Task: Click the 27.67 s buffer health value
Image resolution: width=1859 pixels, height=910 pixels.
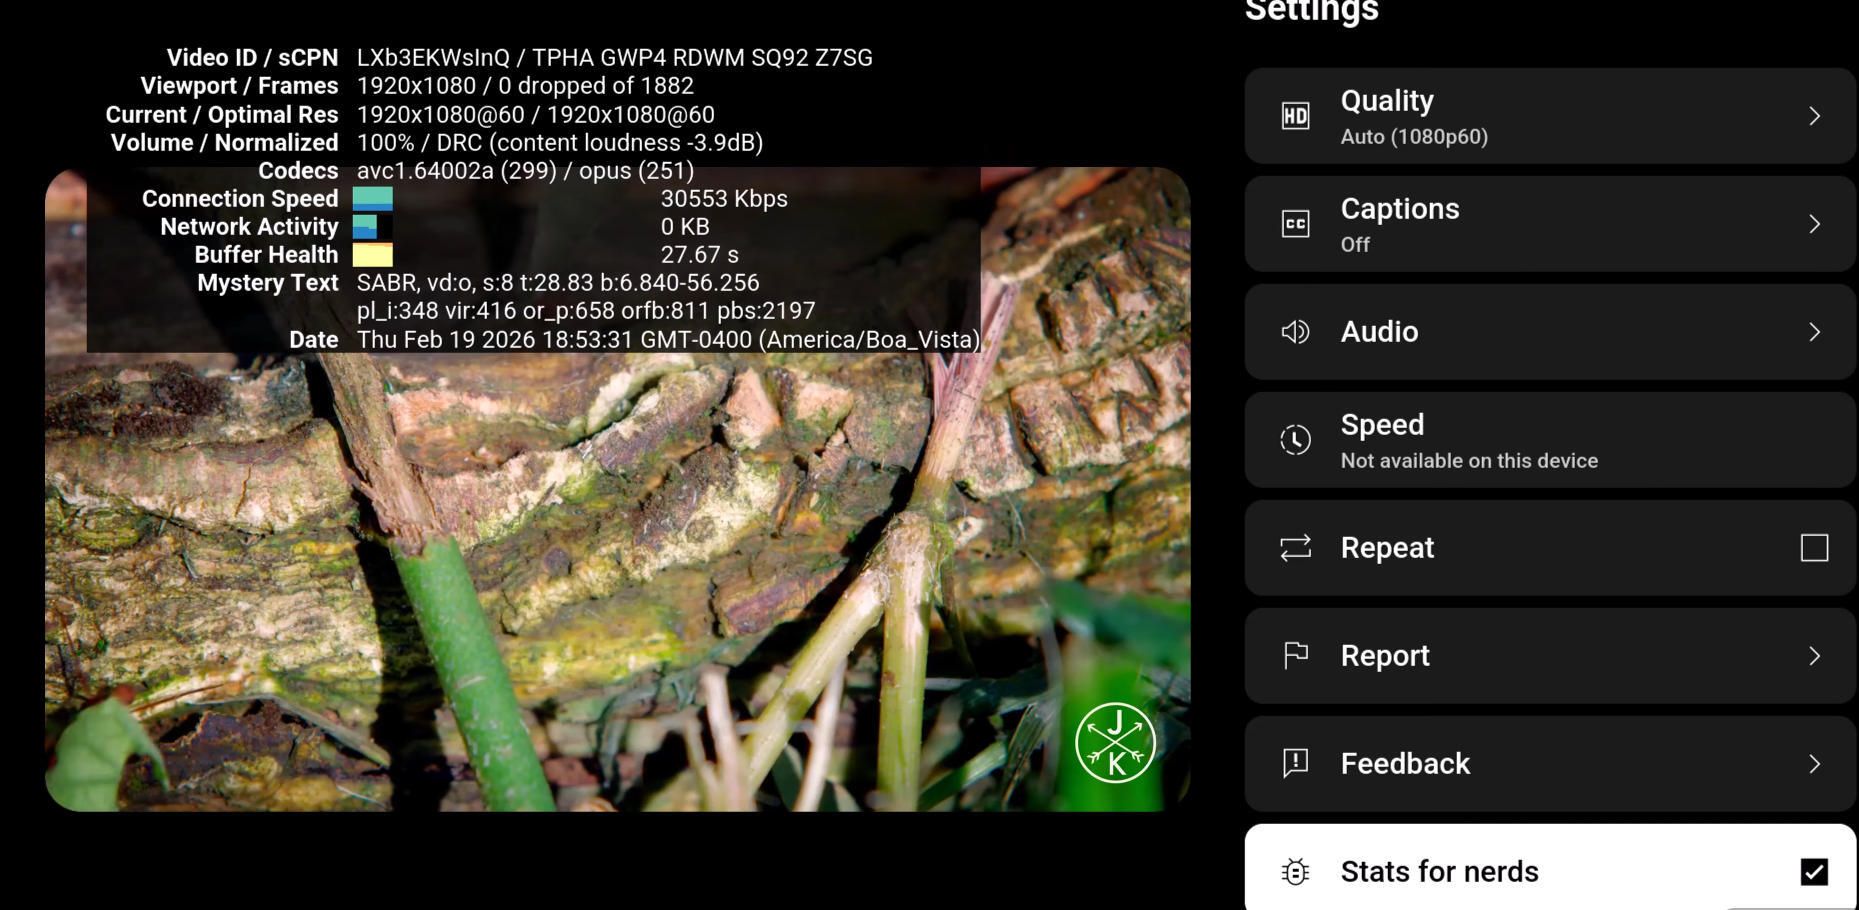Action: [700, 255]
